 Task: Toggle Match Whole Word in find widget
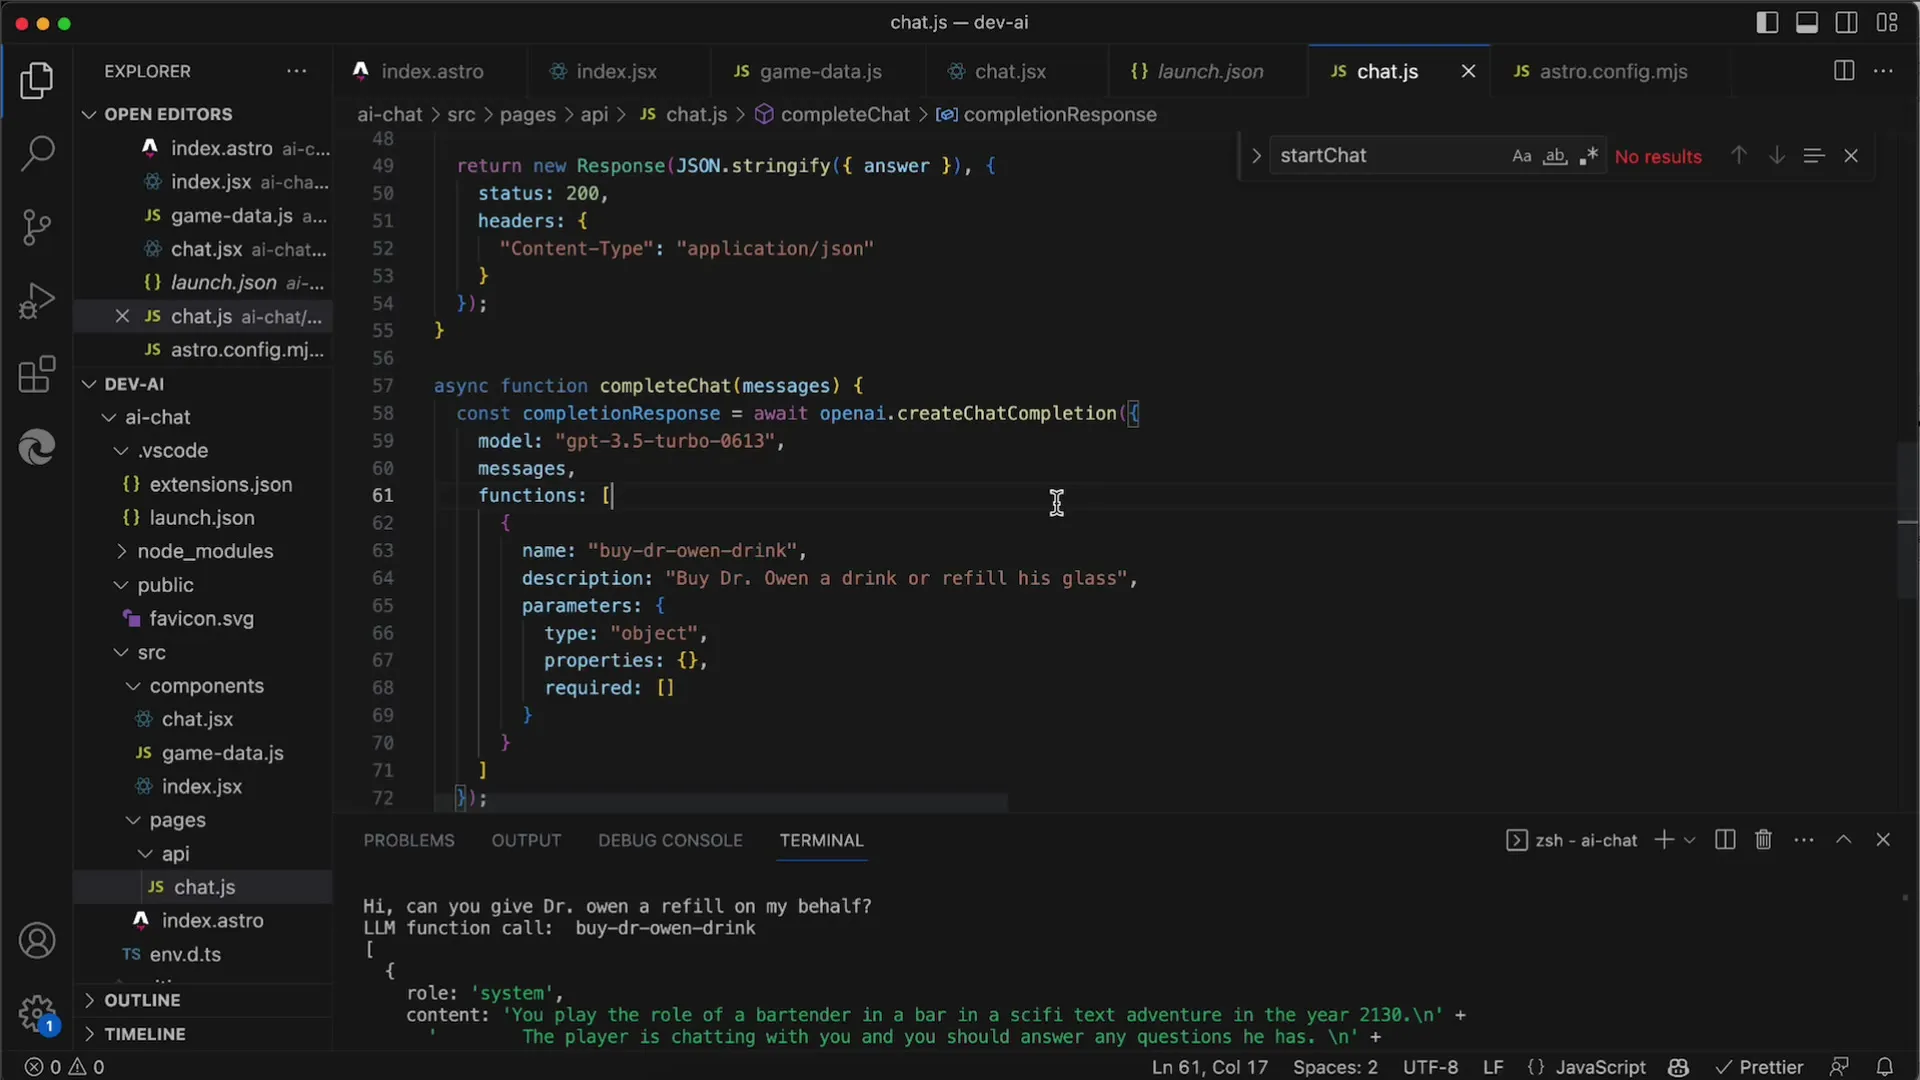[1555, 156]
